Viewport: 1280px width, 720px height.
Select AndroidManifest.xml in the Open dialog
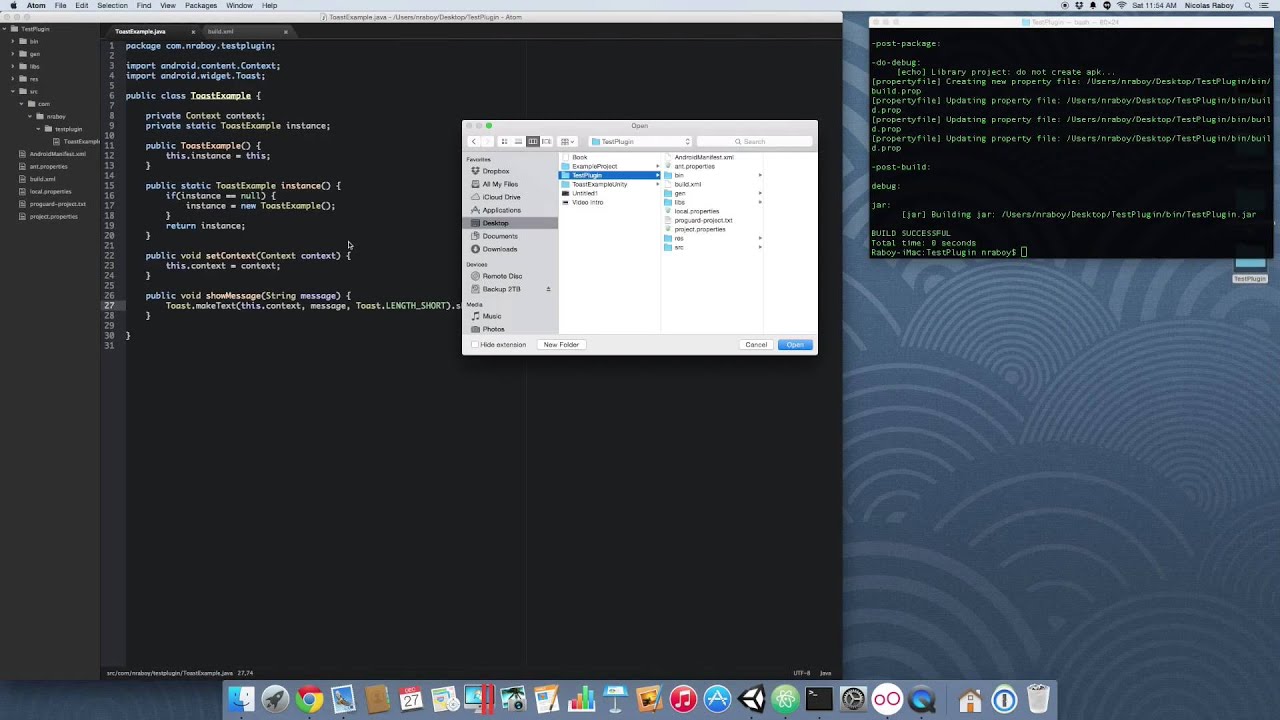point(704,157)
